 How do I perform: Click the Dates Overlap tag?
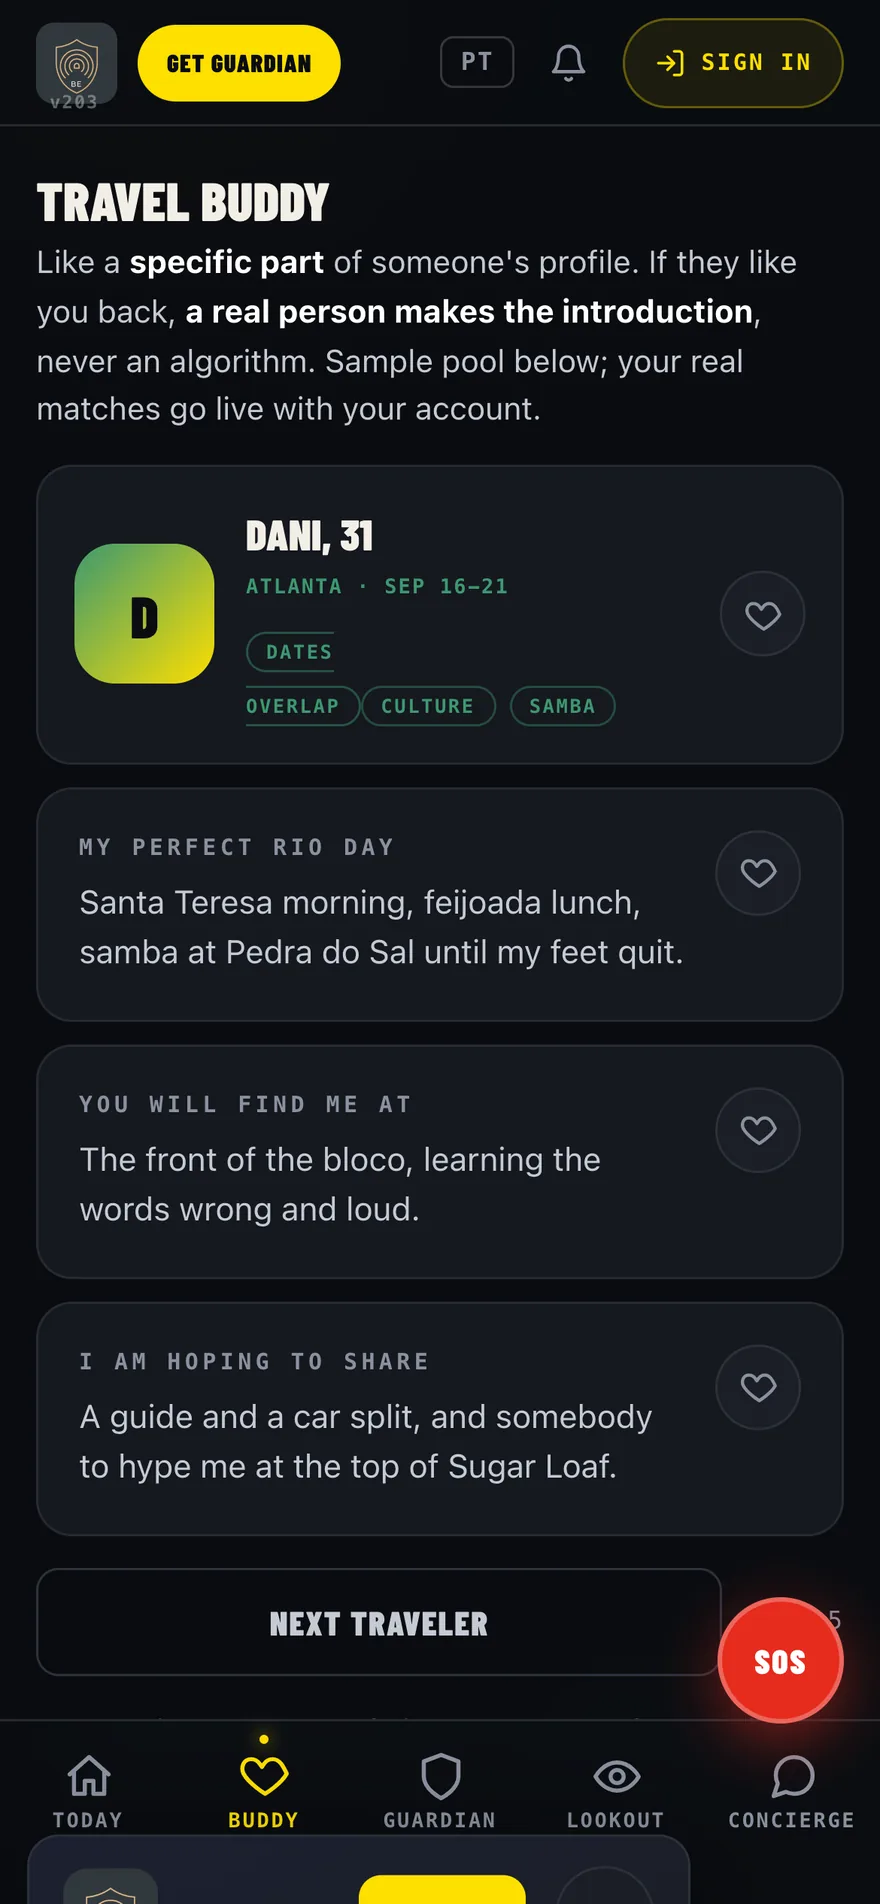tap(292, 679)
